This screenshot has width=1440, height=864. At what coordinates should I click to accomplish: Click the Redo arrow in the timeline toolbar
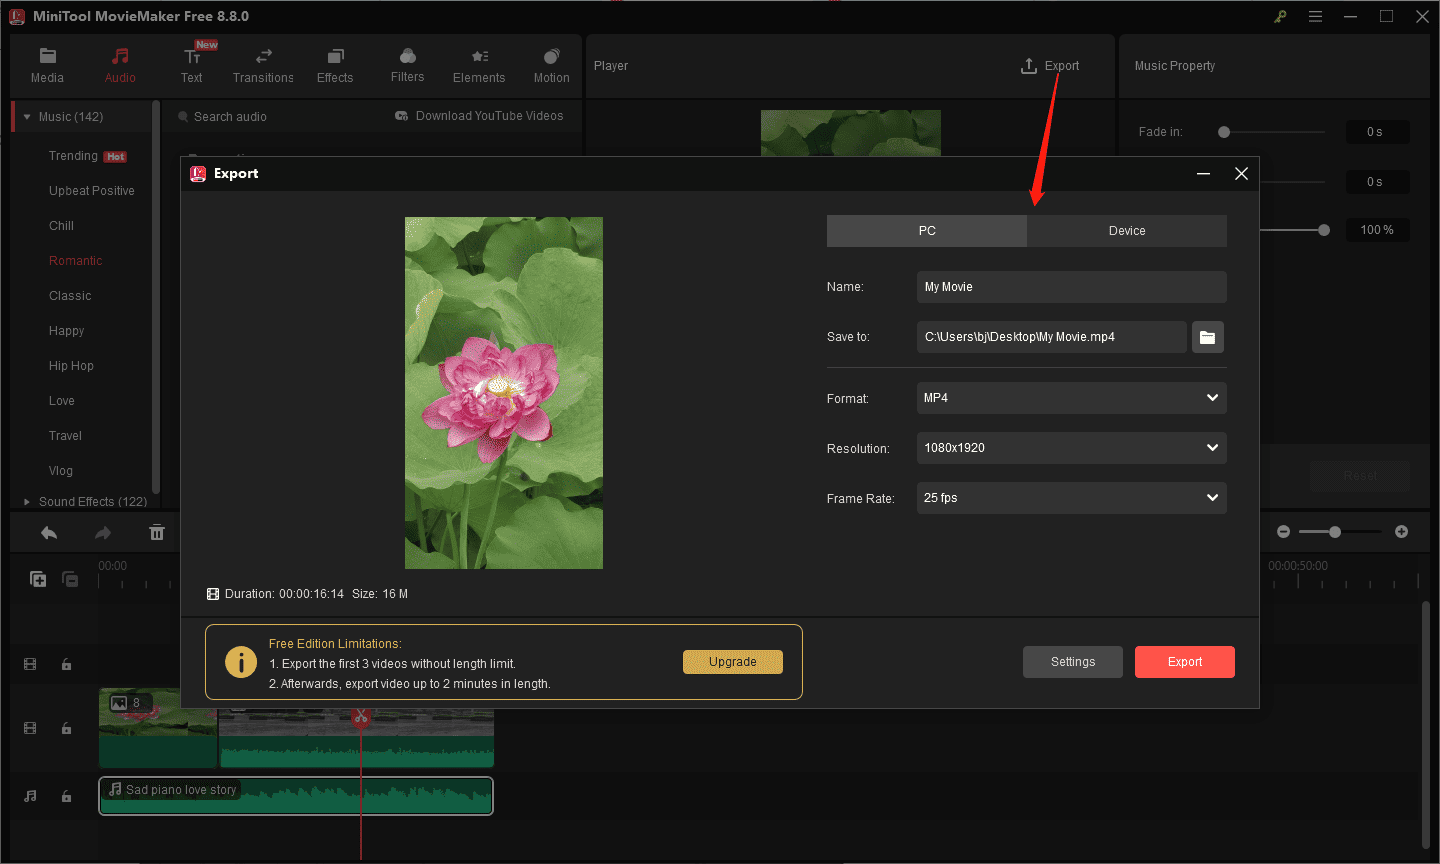pos(103,533)
